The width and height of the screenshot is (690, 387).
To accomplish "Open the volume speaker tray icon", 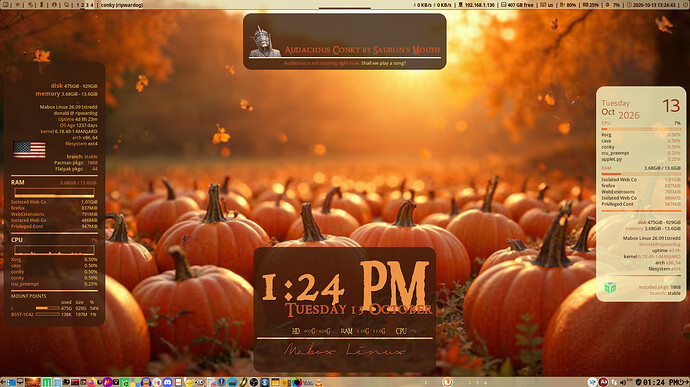I will (x=623, y=382).
